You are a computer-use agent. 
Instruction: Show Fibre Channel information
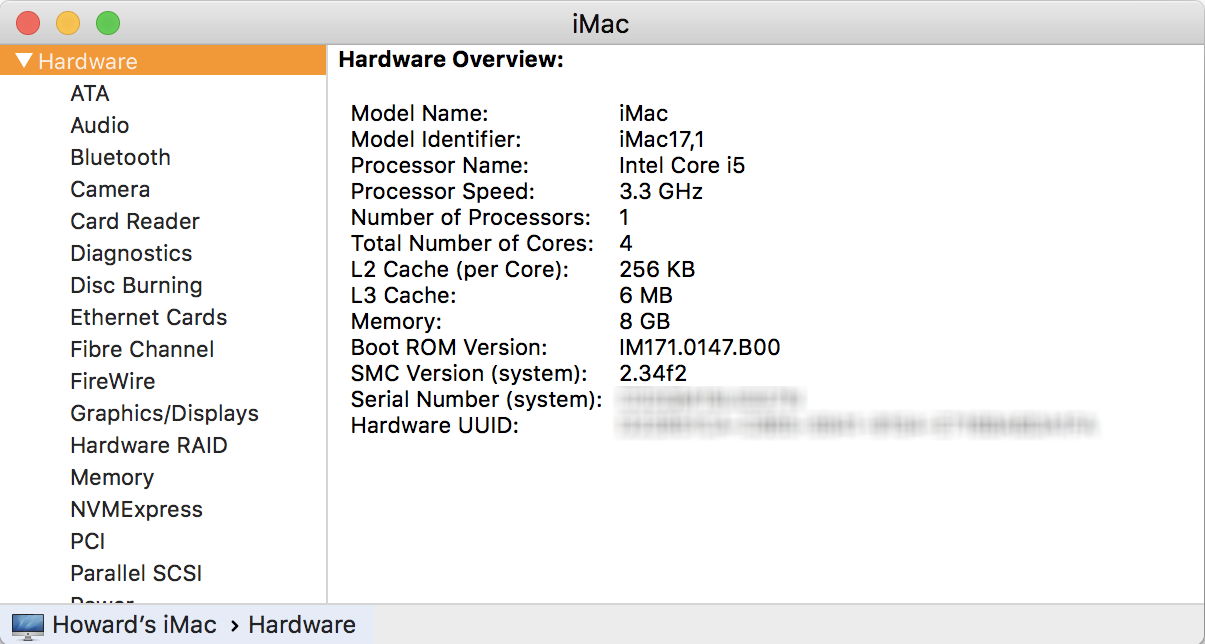tap(142, 349)
